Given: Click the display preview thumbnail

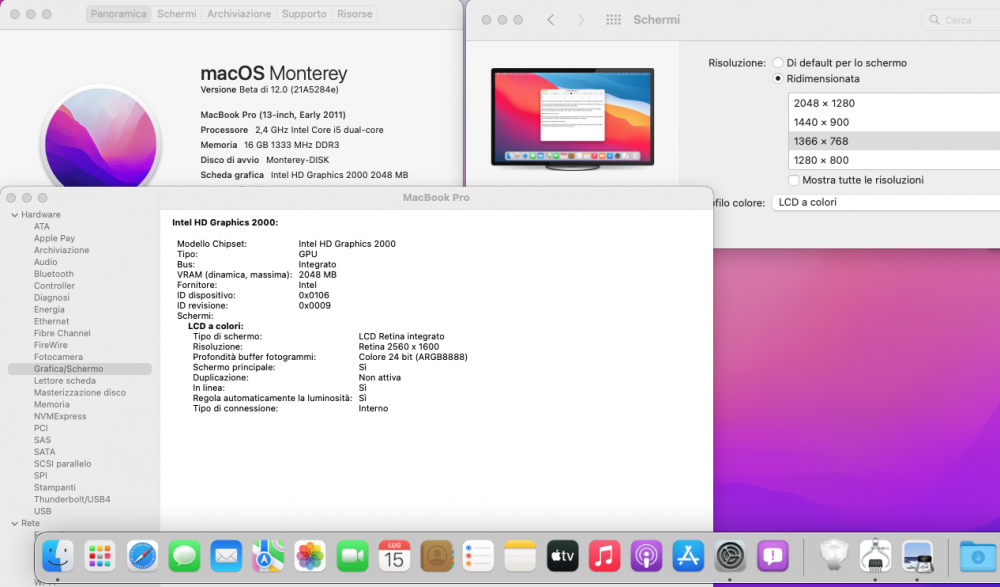Looking at the screenshot, I should (573, 119).
